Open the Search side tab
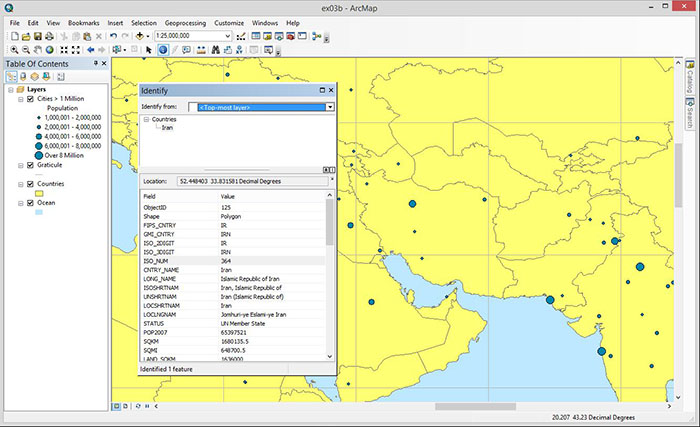The height and width of the screenshot is (427, 700). 690,113
